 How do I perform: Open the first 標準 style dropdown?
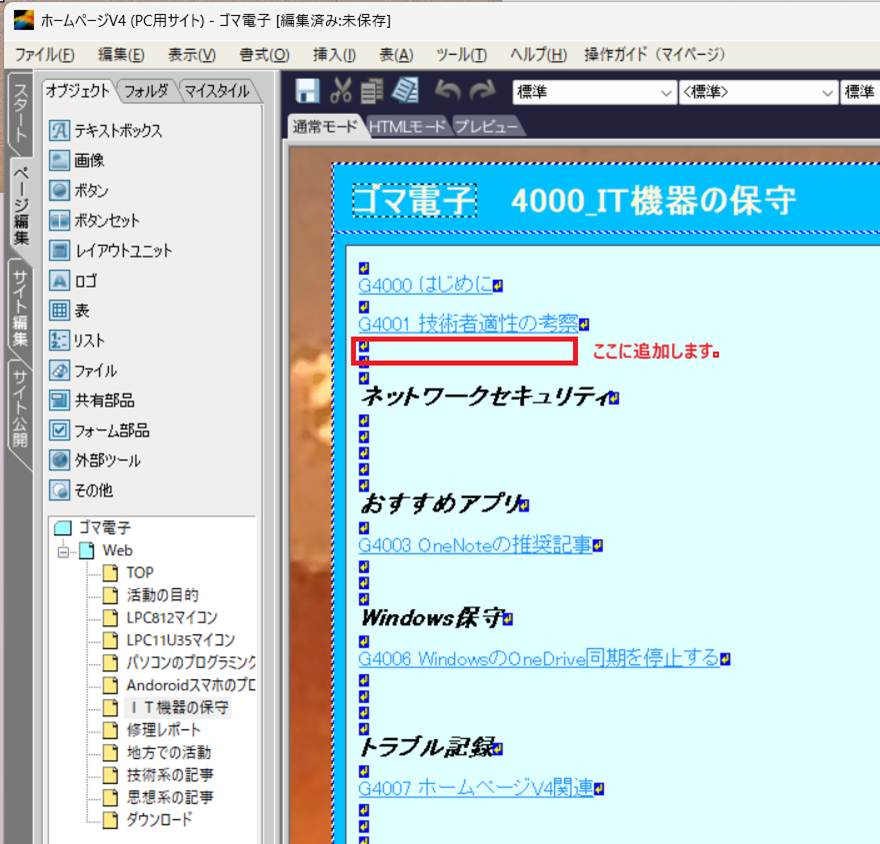(x=593, y=92)
